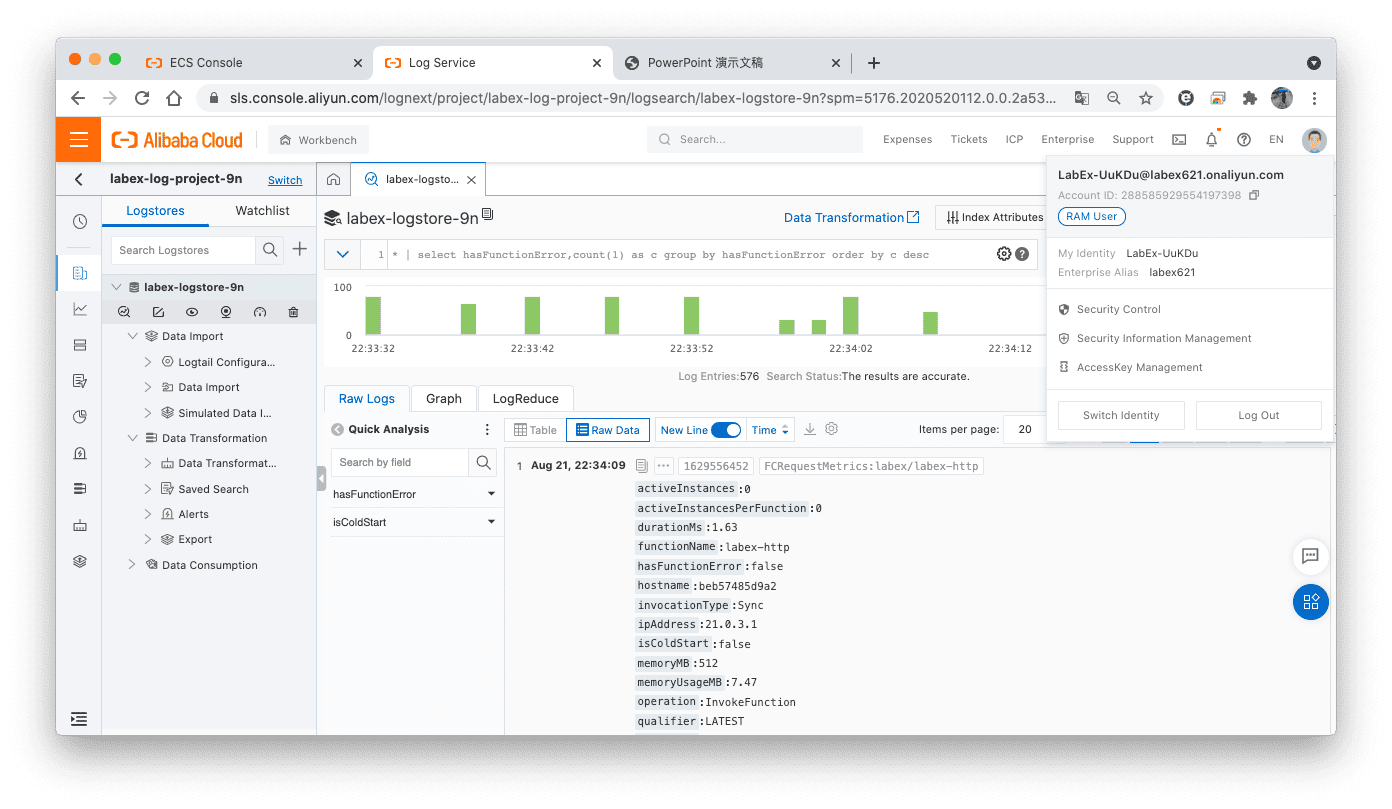Expand the Data Consumption tree node
Image resolution: width=1392 pixels, height=809 pixels.
(132, 565)
